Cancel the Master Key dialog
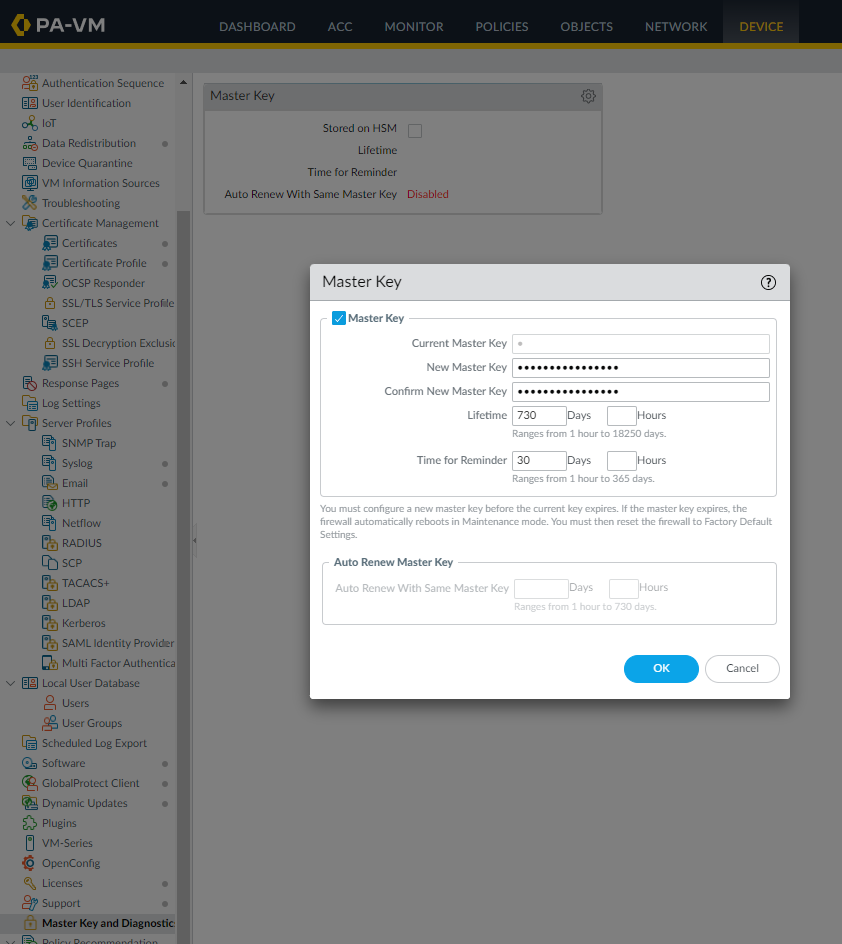 click(742, 669)
